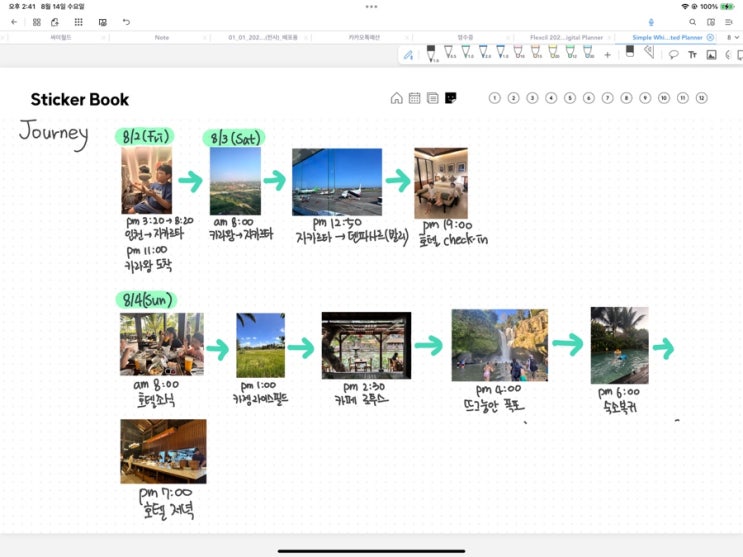Close the Simple Whi...ted Planner tab
This screenshot has height=557, width=743.
[x=710, y=37]
